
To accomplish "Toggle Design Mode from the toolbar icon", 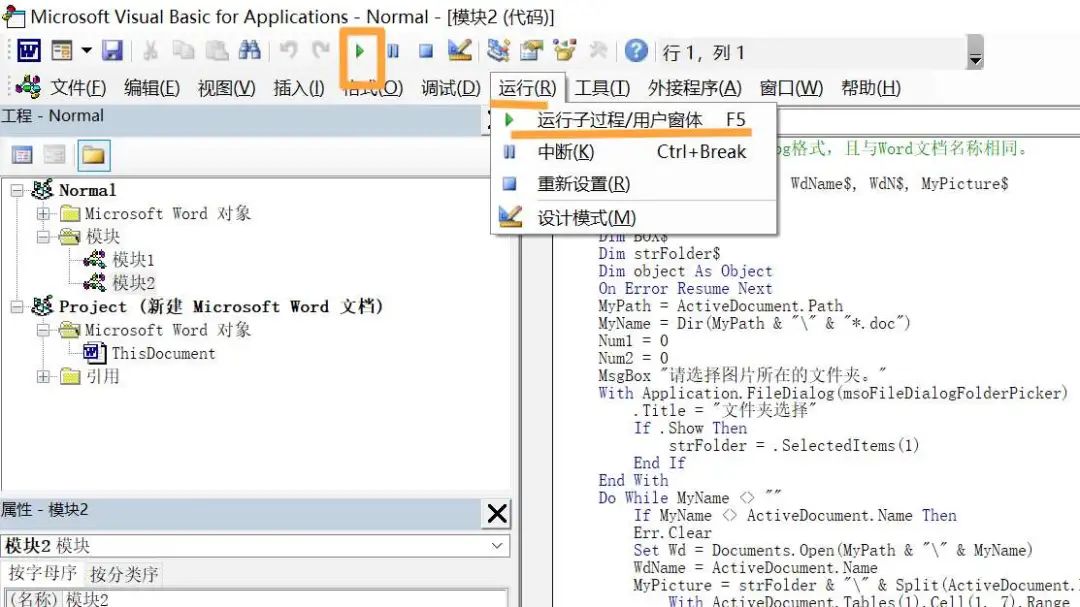I will click(x=460, y=51).
